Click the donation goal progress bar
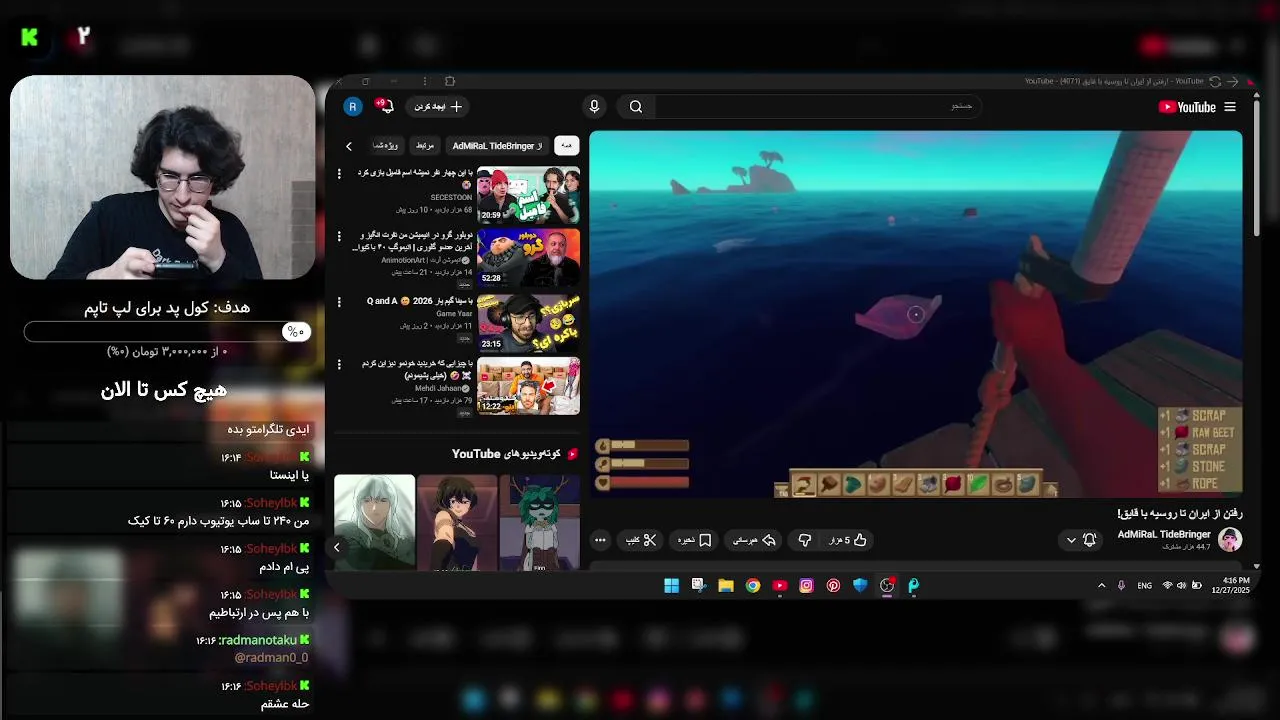 click(168, 331)
